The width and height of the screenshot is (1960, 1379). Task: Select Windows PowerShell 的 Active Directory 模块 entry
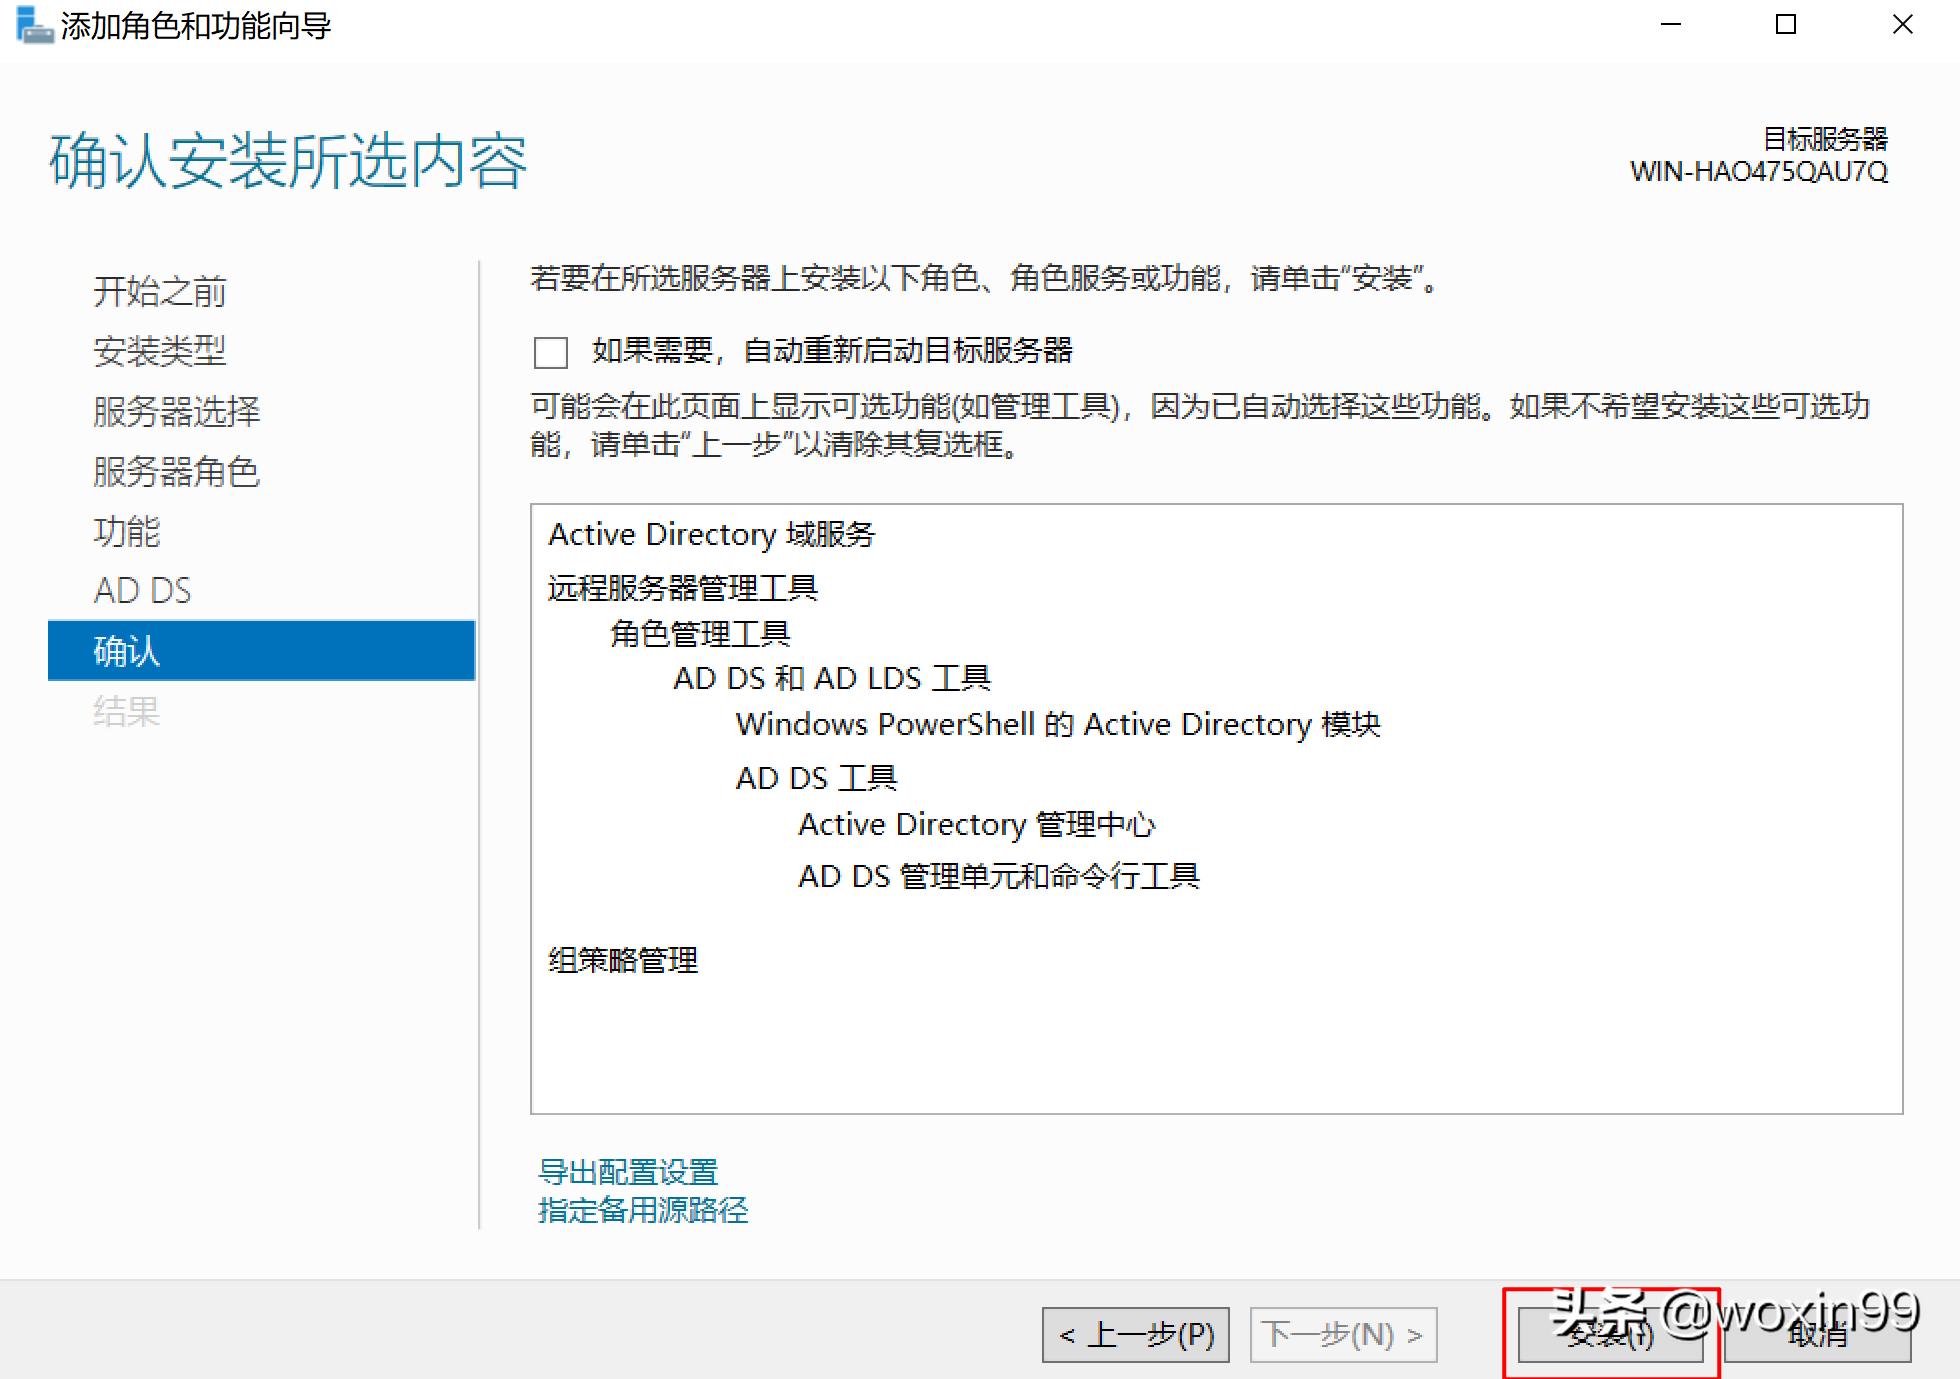[x=1058, y=724]
